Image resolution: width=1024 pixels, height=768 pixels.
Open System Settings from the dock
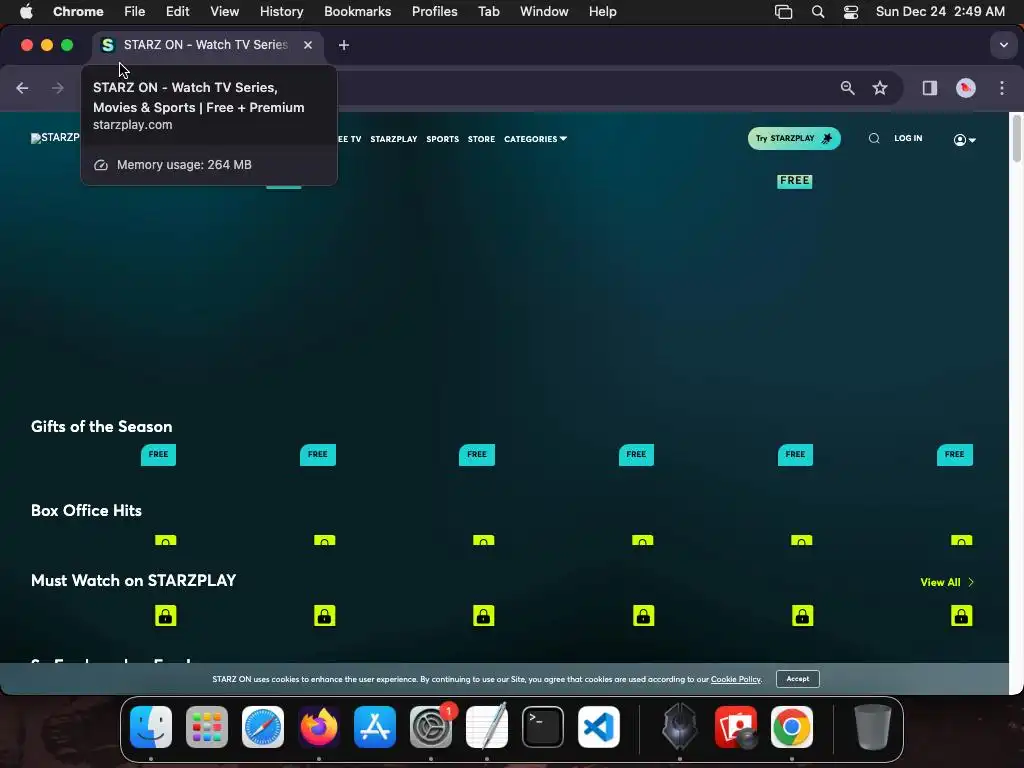pyautogui.click(x=431, y=727)
